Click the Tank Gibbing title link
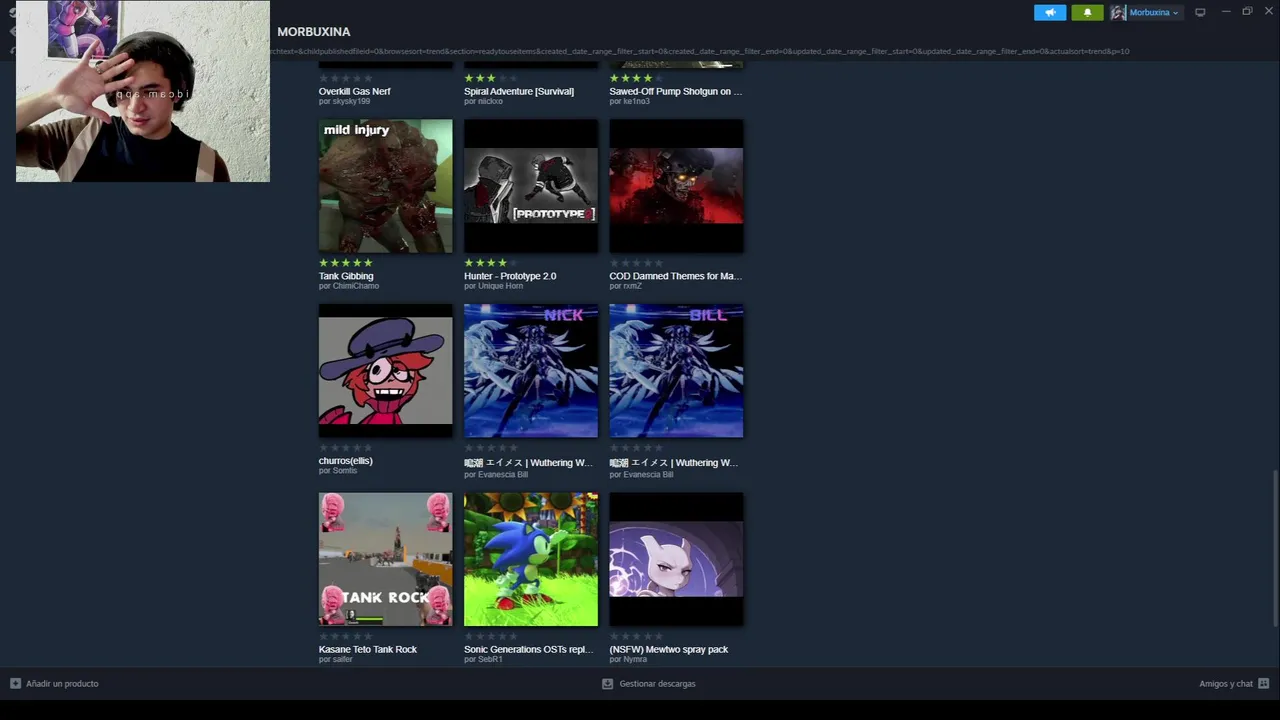 click(346, 276)
